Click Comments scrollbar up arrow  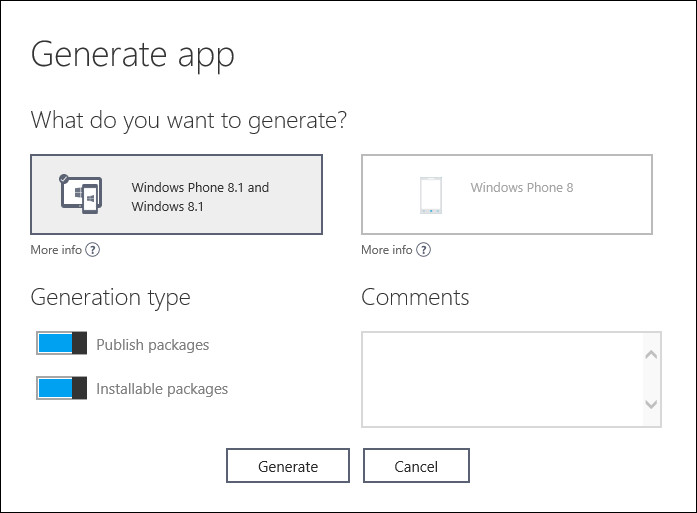pos(651,355)
